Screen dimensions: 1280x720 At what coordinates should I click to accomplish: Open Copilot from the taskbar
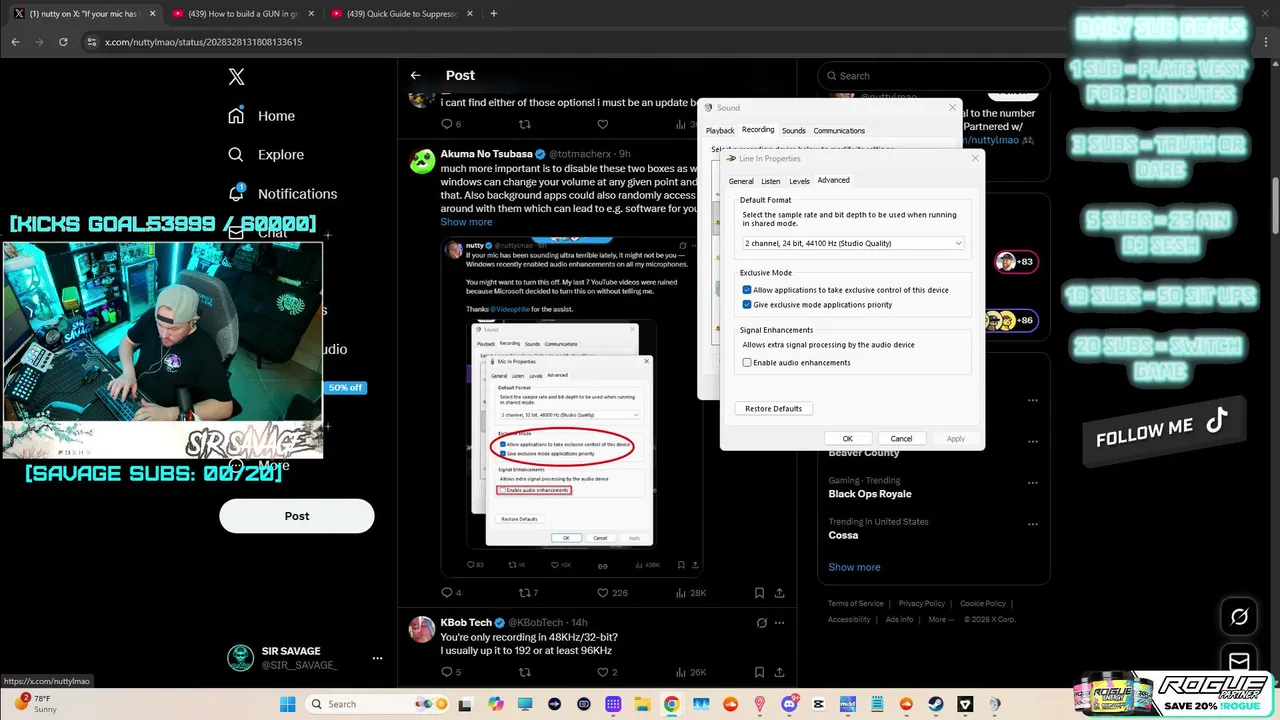pos(496,704)
